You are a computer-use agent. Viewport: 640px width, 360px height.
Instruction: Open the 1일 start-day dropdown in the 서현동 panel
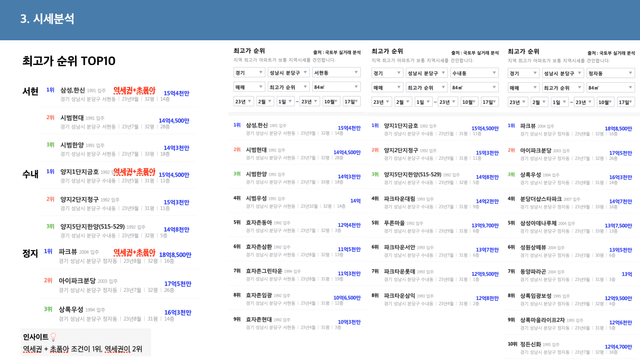(285, 102)
